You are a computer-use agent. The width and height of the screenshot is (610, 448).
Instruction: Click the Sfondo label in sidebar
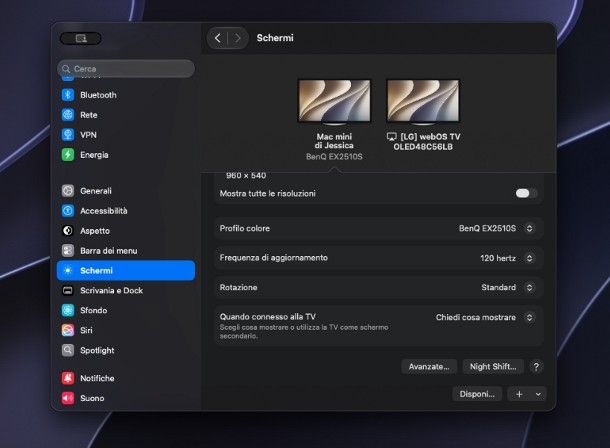pyautogui.click(x=93, y=310)
